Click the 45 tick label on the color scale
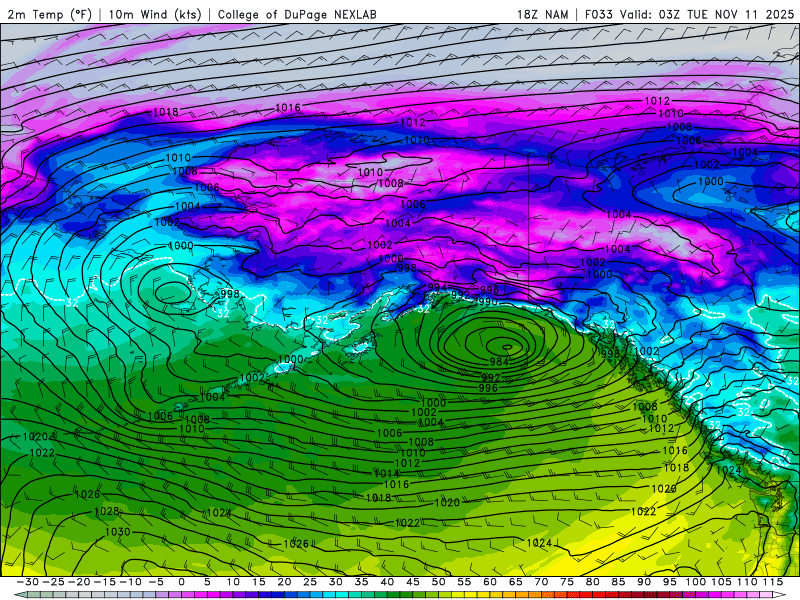This screenshot has height=600, width=800. (412, 582)
